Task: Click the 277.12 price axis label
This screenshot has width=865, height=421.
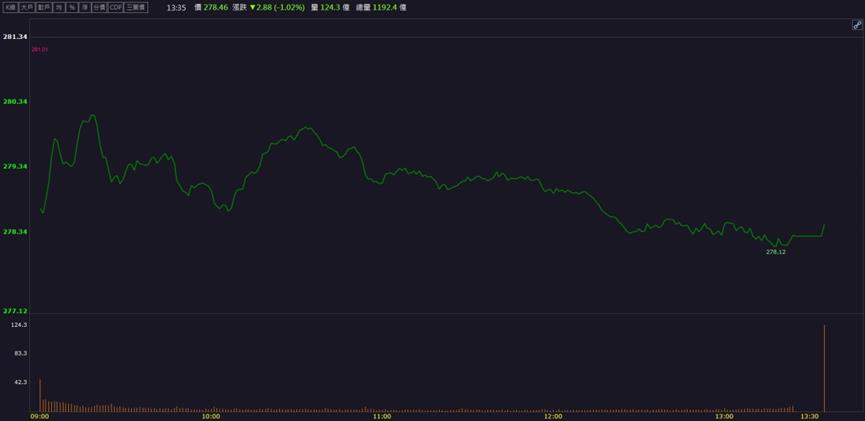Action: [15, 311]
